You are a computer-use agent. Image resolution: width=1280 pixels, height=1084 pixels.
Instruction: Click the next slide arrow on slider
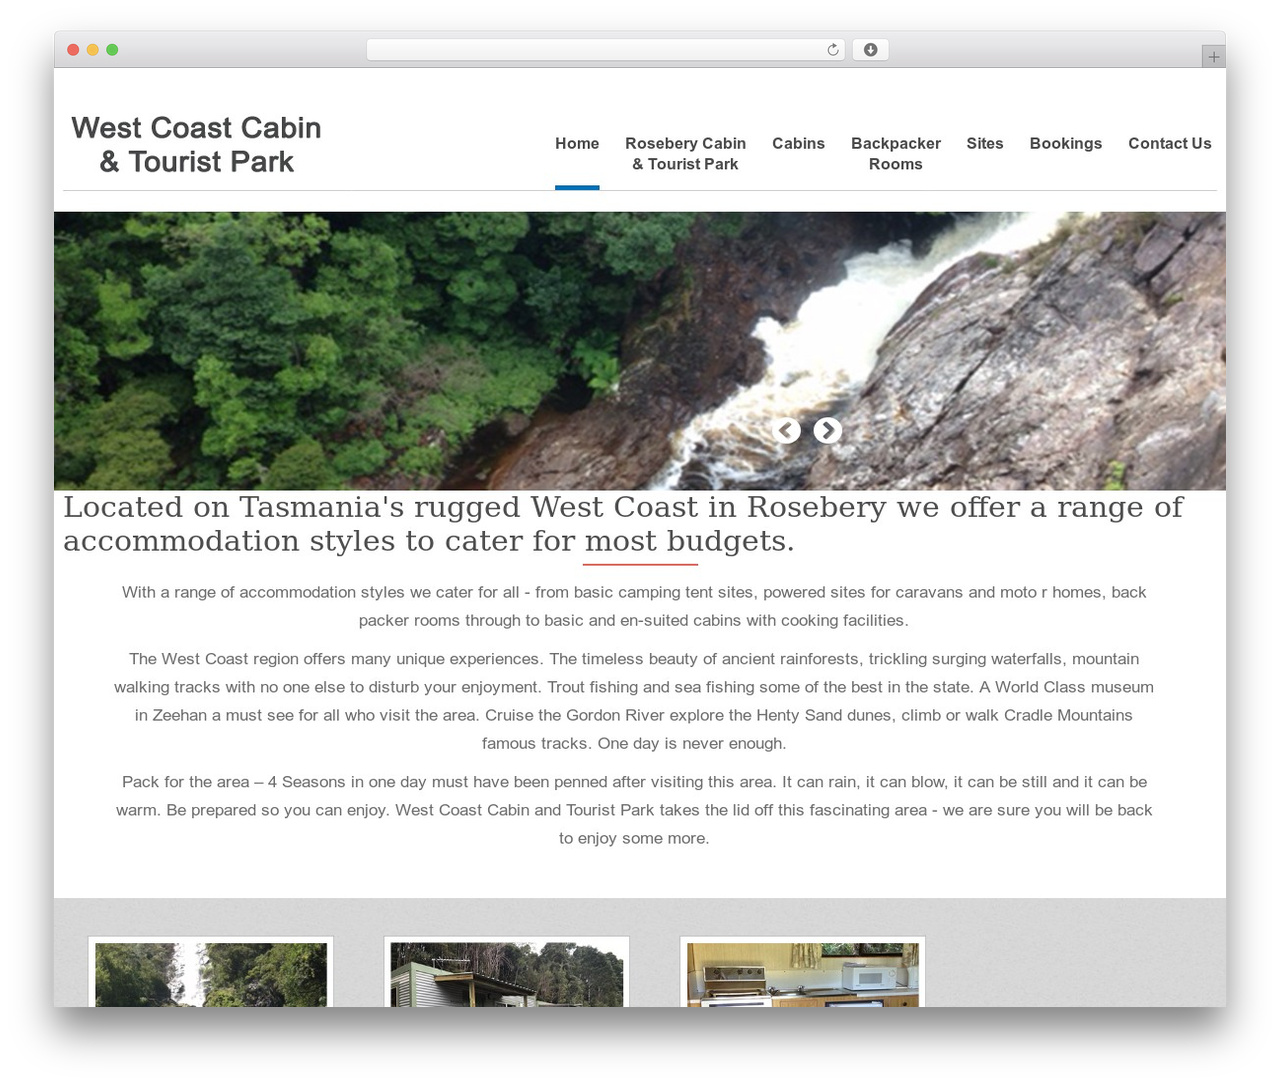[827, 430]
